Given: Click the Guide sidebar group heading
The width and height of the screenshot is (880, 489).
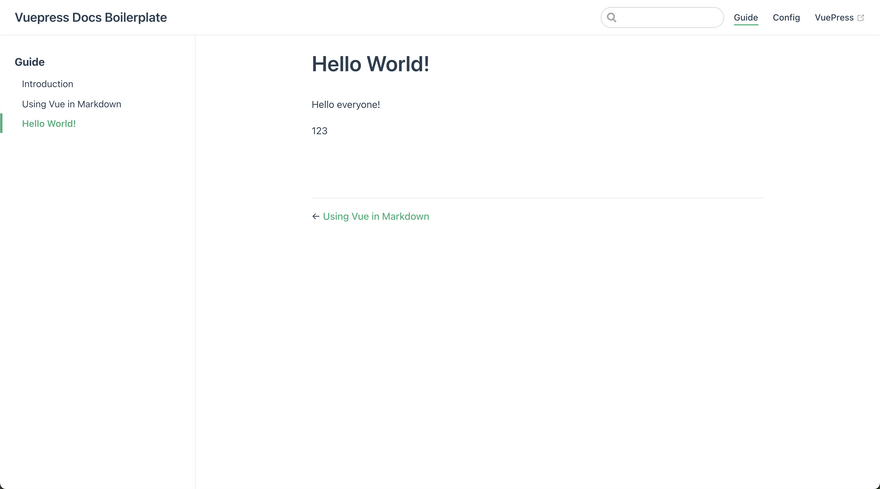Looking at the screenshot, I should tap(30, 62).
